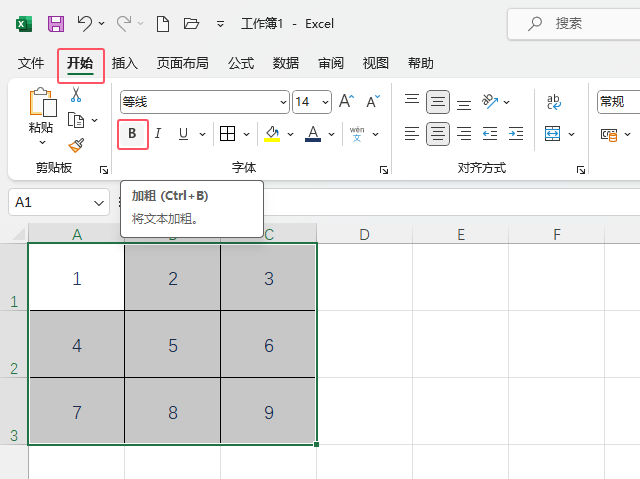Align text right
The image size is (640, 479).
tap(464, 134)
